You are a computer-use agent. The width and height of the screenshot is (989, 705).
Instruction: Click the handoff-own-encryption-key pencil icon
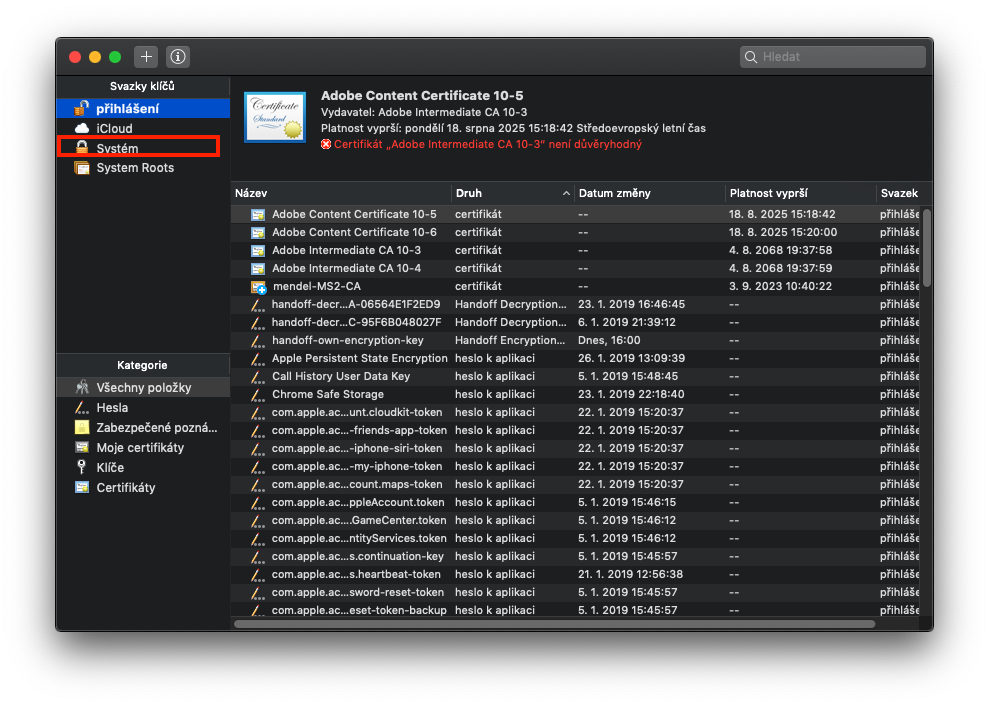[x=257, y=341]
